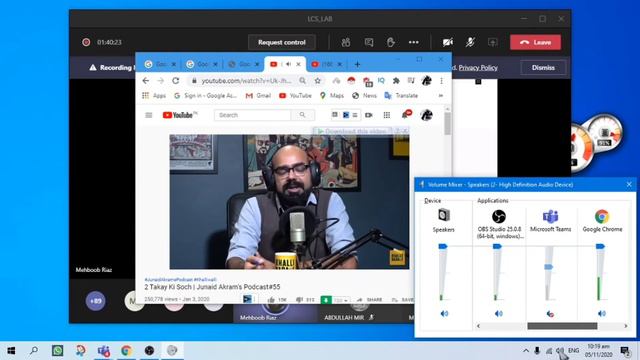
Task: Click the red Leave button
Action: pos(535,42)
